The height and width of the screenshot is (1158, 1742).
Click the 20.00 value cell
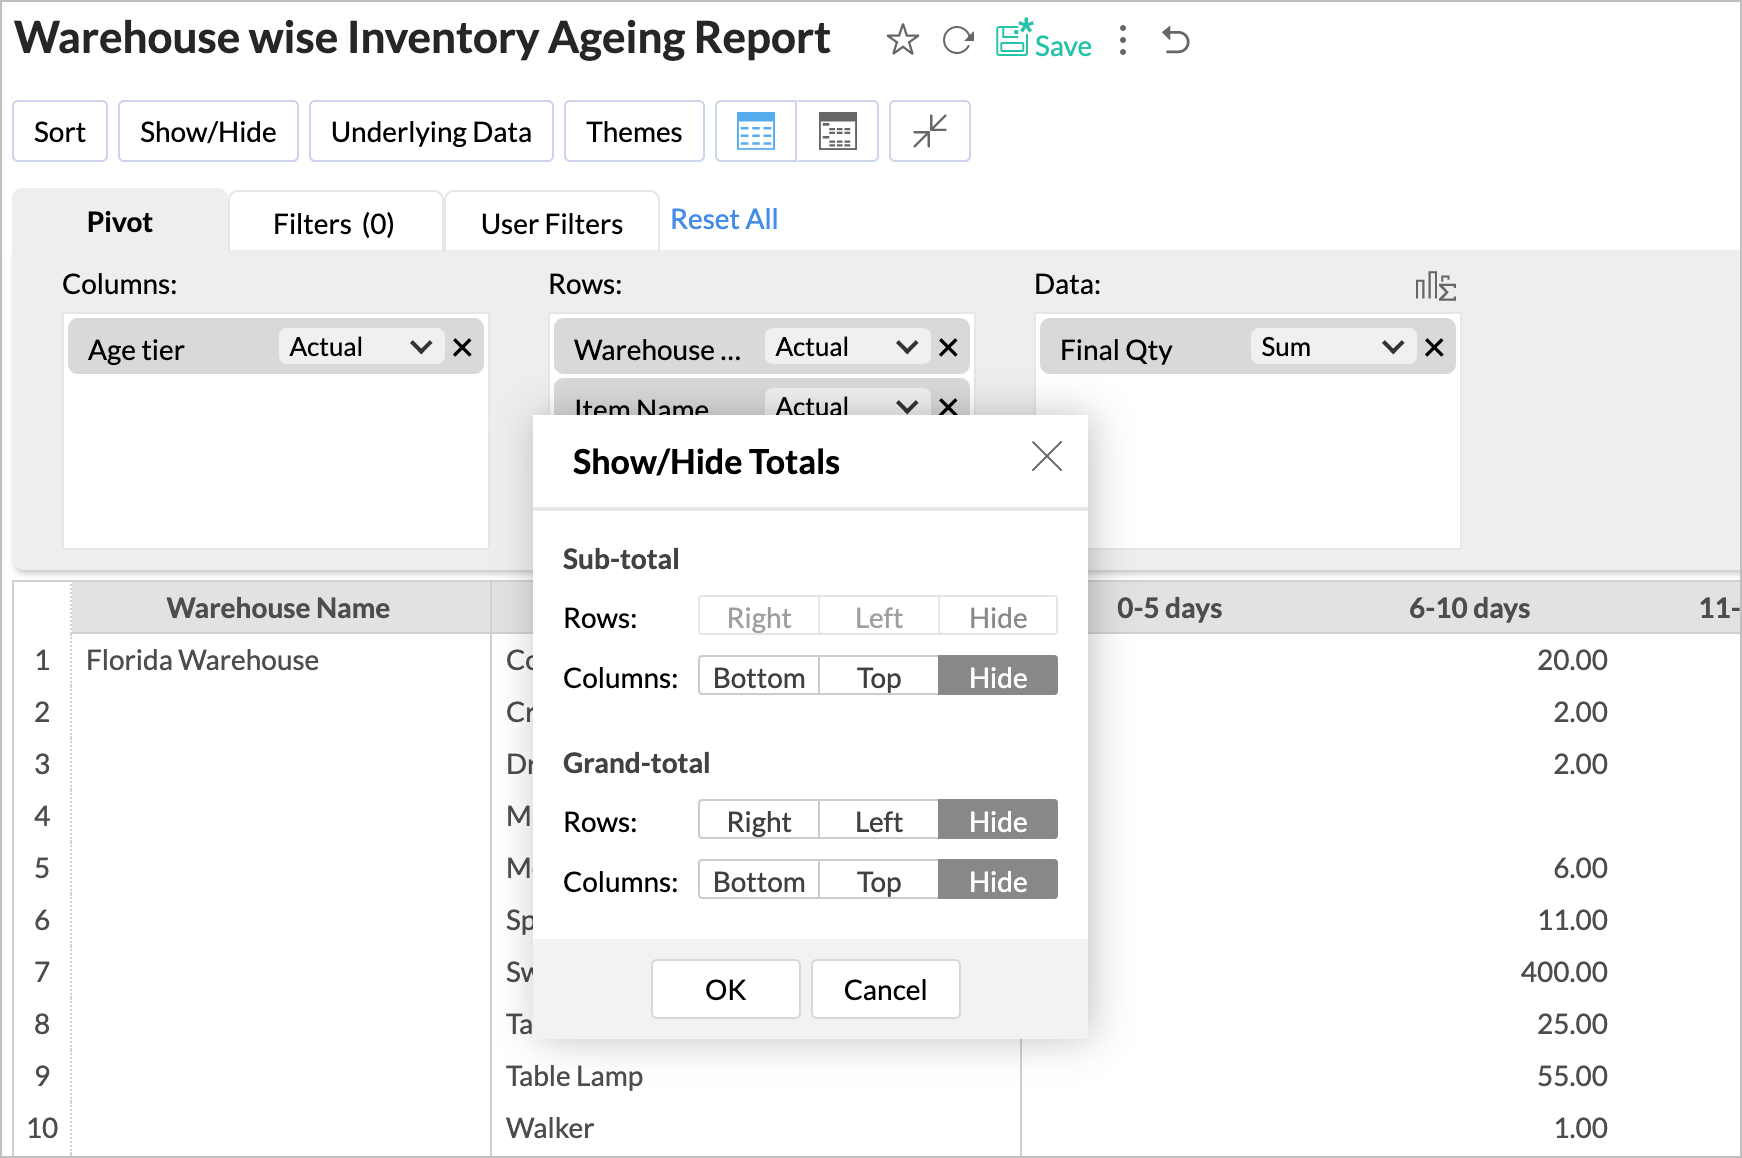pos(1571,660)
